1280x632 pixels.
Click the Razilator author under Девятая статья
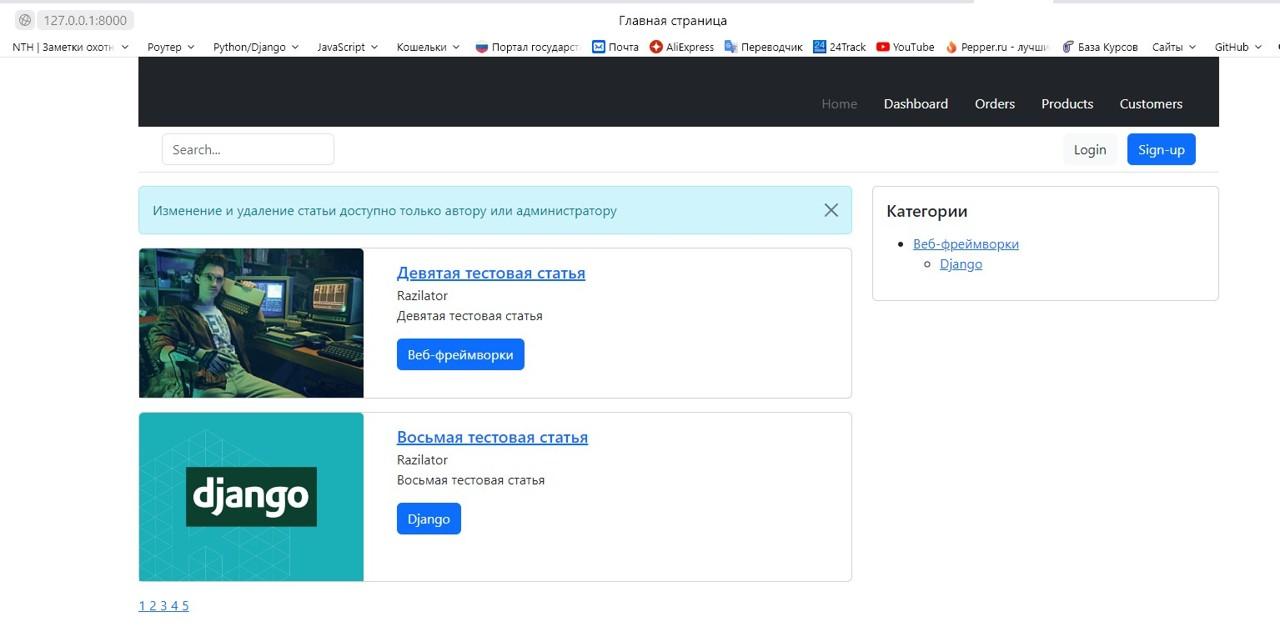coord(422,296)
